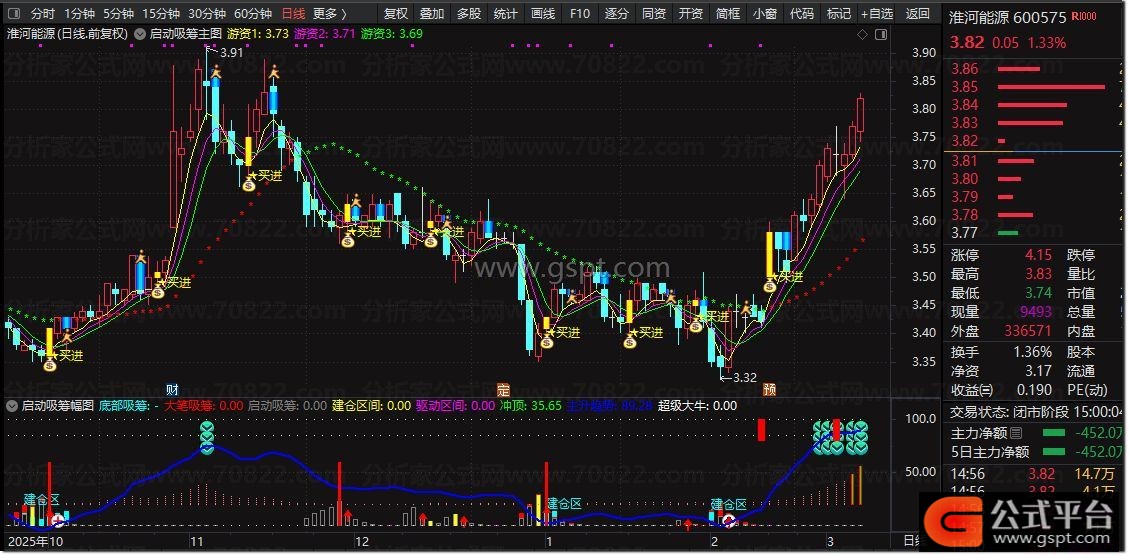Click the 定 marker icon below the chart

[x=503, y=388]
